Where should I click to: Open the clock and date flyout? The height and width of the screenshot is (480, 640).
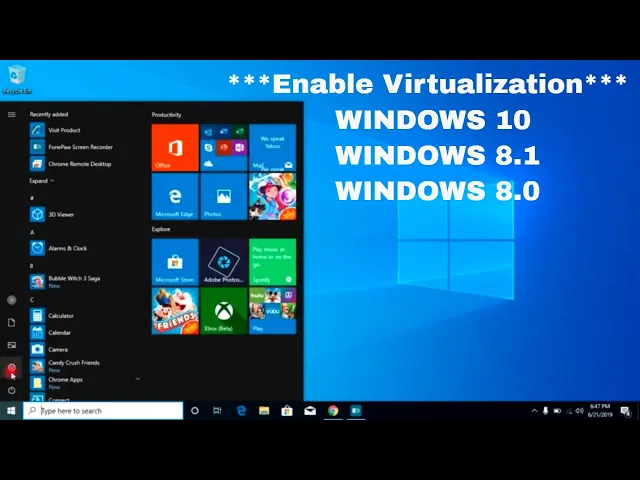600,411
